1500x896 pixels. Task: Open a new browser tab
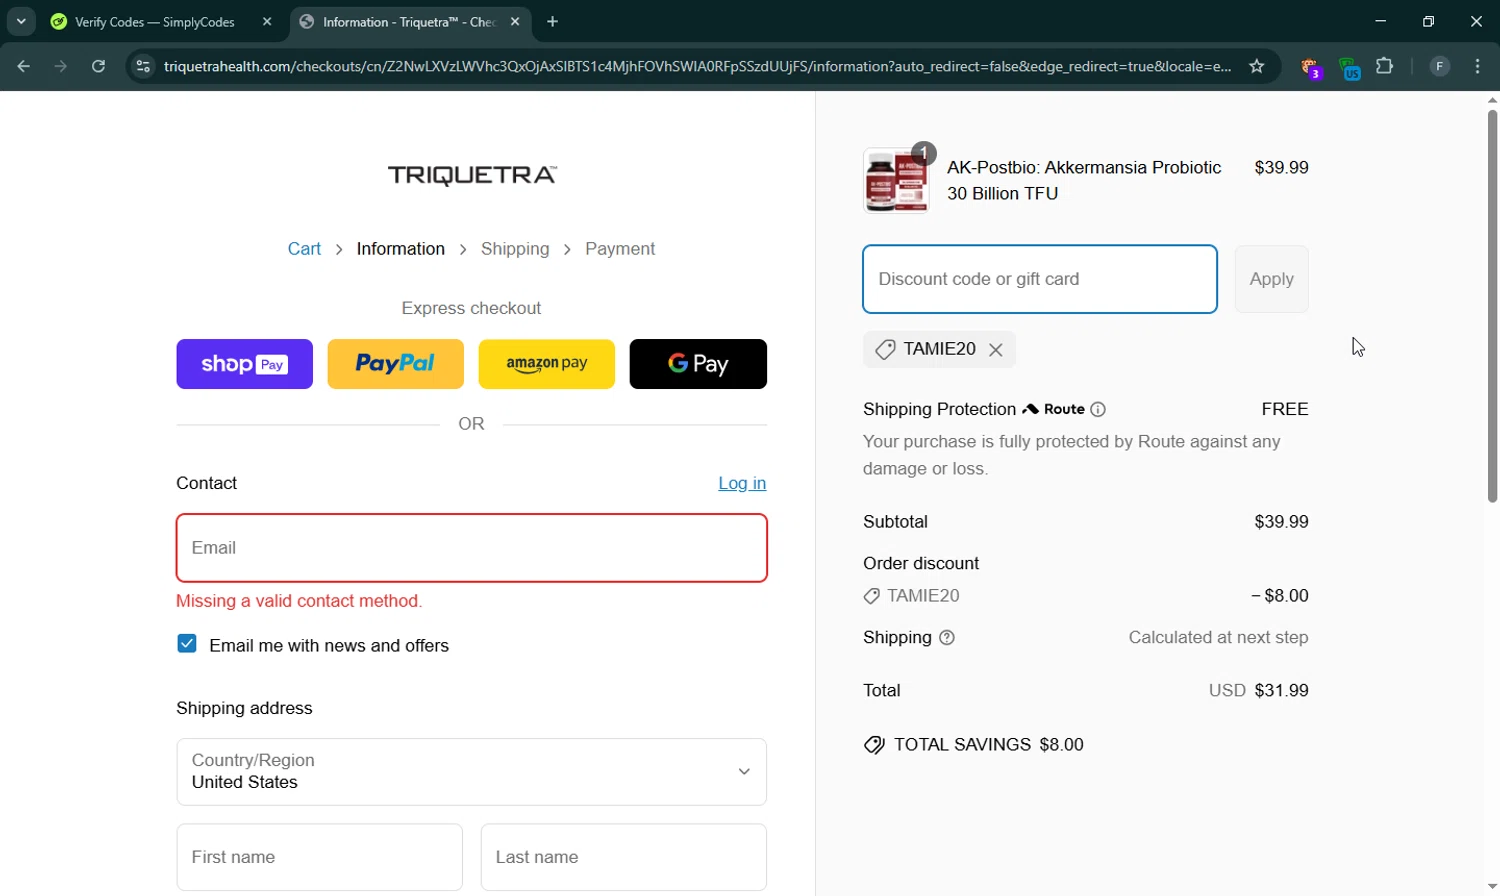click(553, 21)
